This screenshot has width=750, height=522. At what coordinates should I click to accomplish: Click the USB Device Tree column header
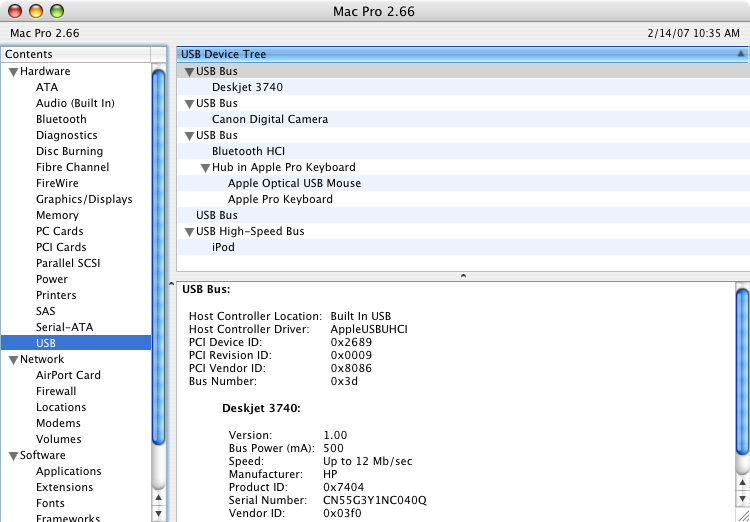click(x=463, y=54)
